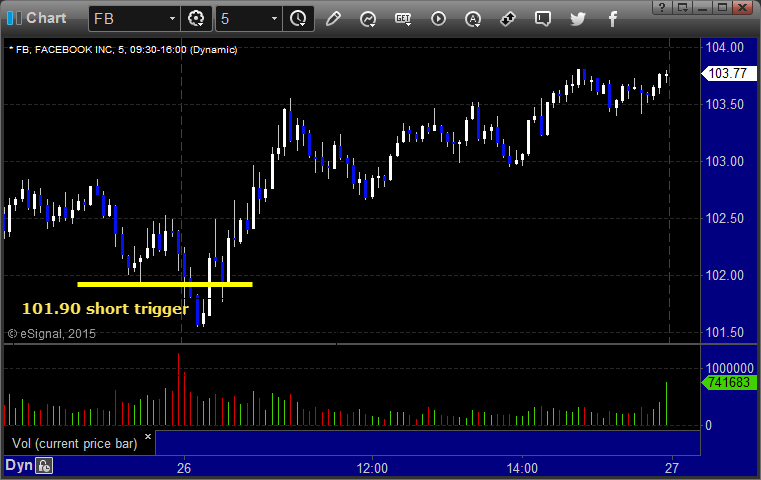Open the time template clock menu

click(x=298, y=19)
